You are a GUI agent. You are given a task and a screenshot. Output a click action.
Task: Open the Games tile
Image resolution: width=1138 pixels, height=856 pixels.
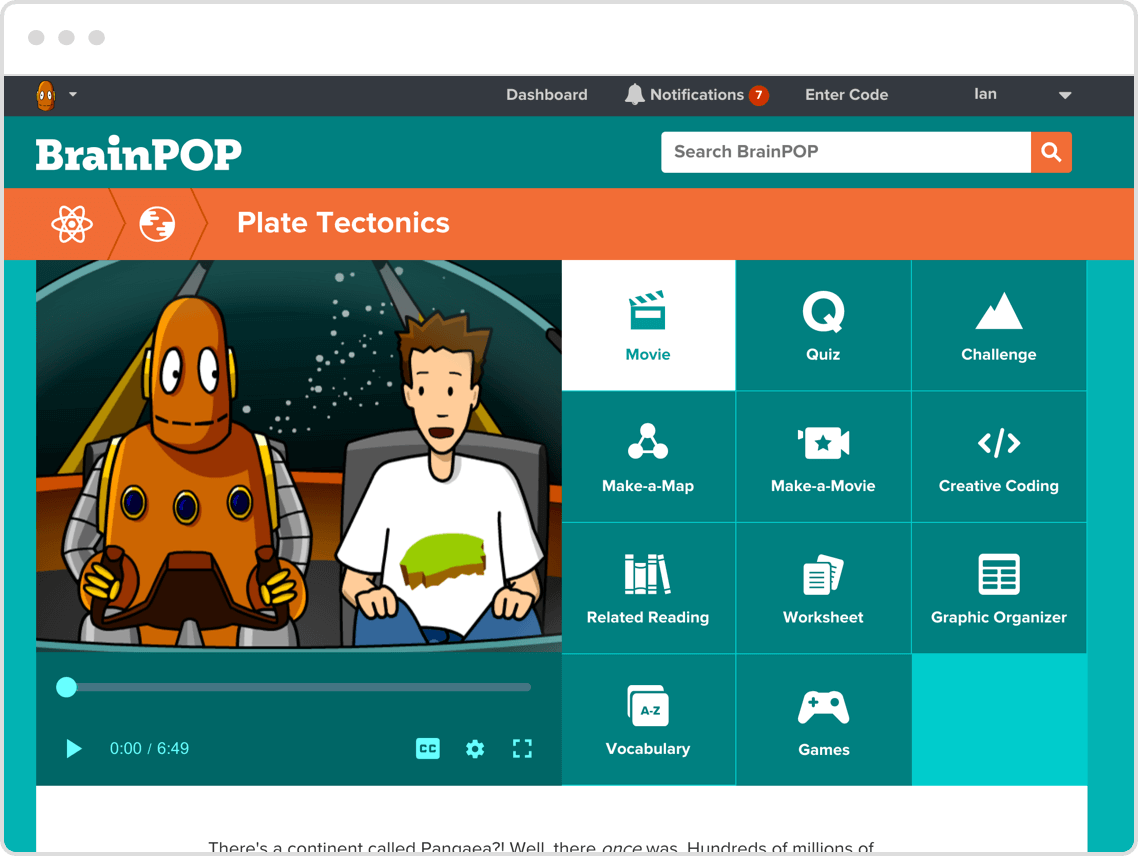(x=823, y=720)
